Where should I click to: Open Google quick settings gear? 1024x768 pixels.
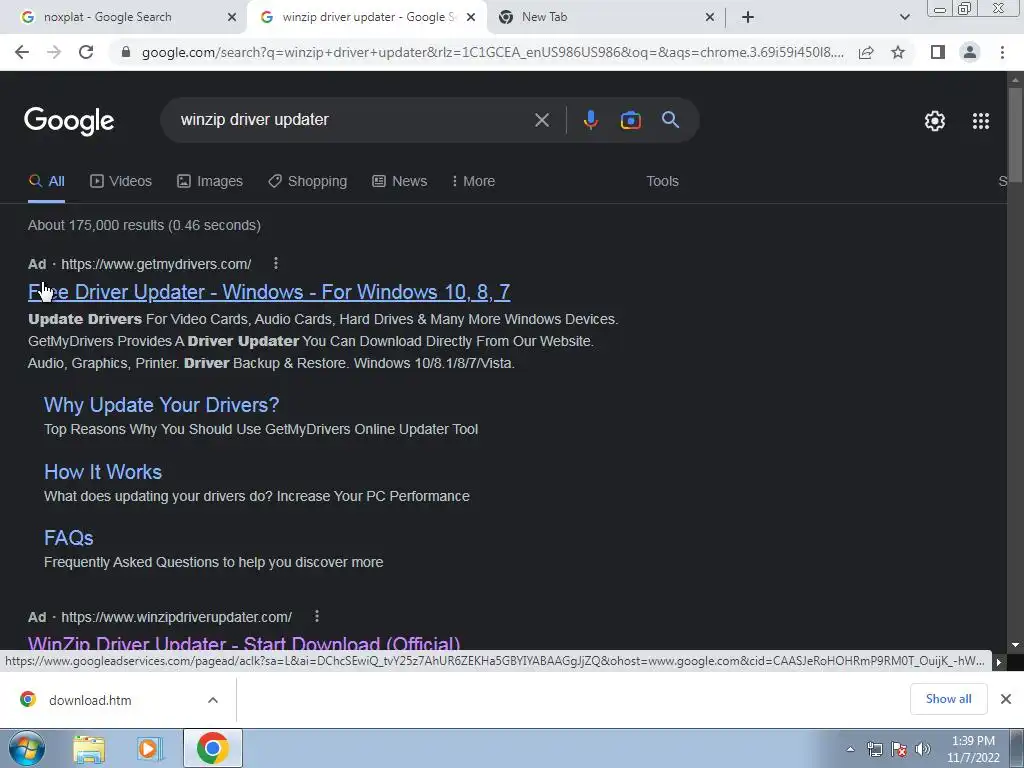coord(935,121)
